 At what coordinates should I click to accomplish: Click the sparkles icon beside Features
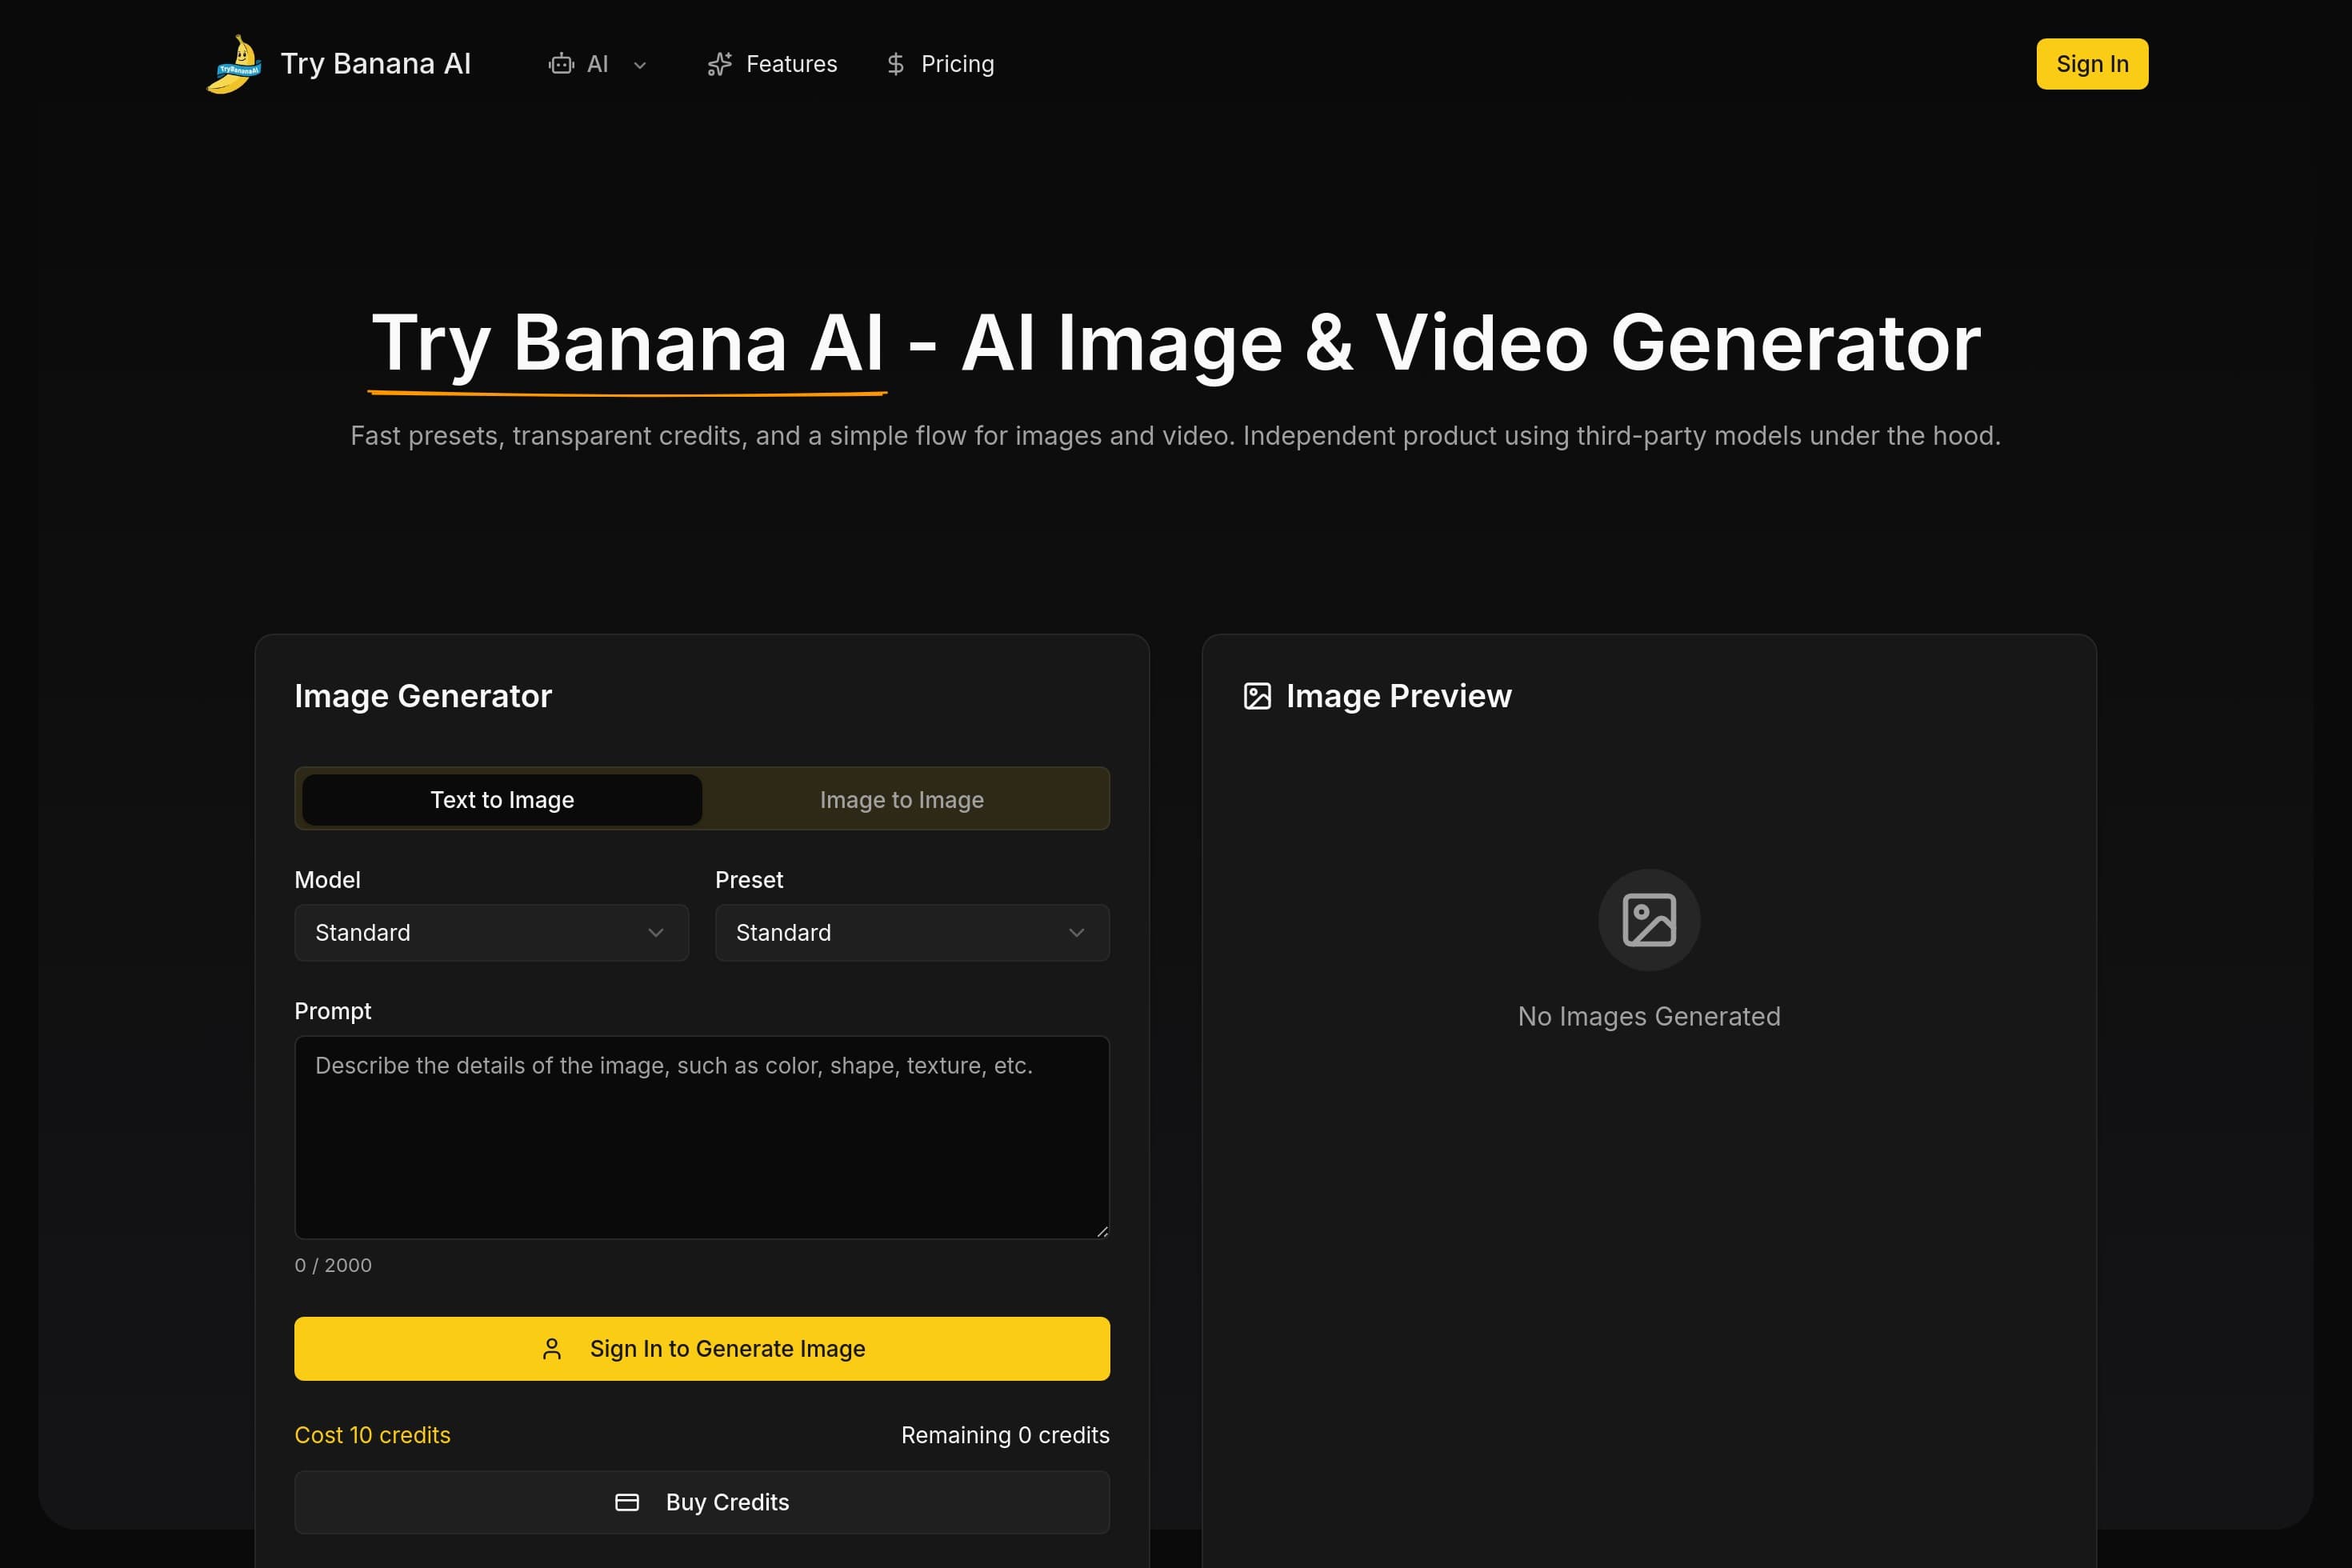pos(719,63)
